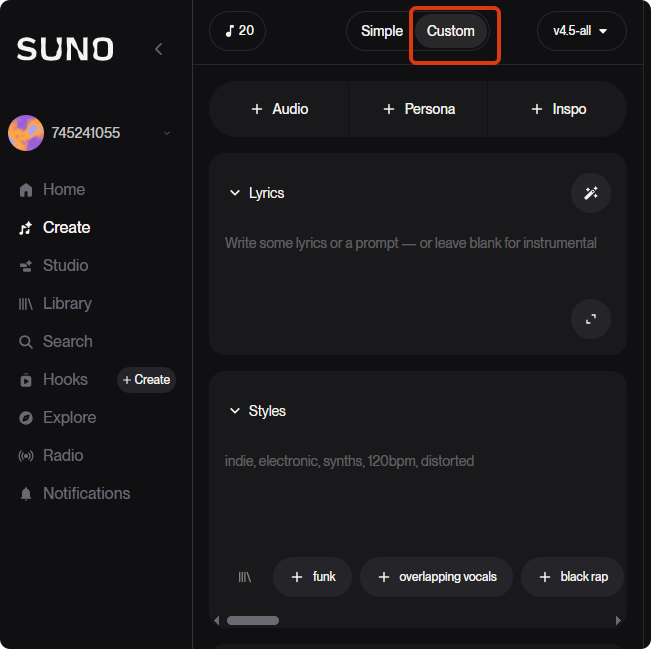
Task: Click the user profile avatar
Action: [26, 133]
